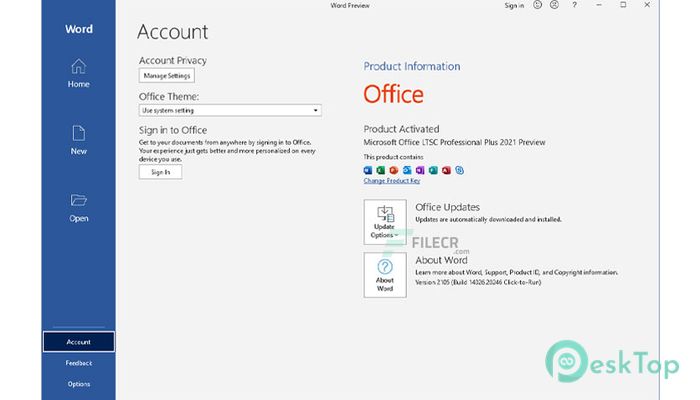This screenshot has height=400, width=700.
Task: Open Help with the question mark icon
Action: pos(575,5)
